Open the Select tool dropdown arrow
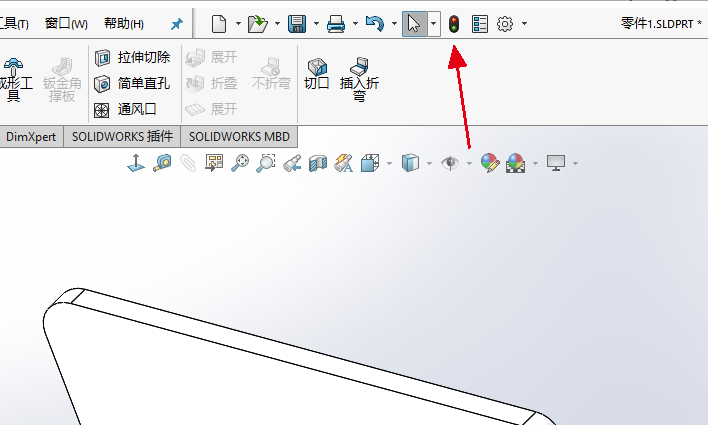 [433, 23]
